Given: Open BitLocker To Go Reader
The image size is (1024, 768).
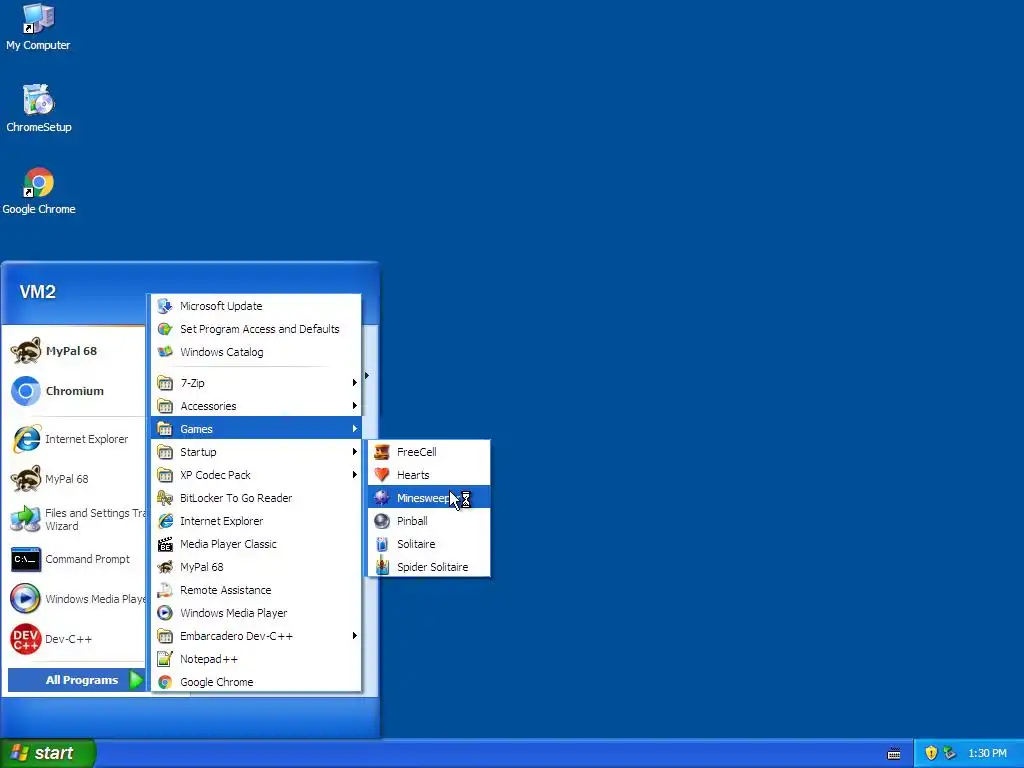Looking at the screenshot, I should [x=256, y=498].
